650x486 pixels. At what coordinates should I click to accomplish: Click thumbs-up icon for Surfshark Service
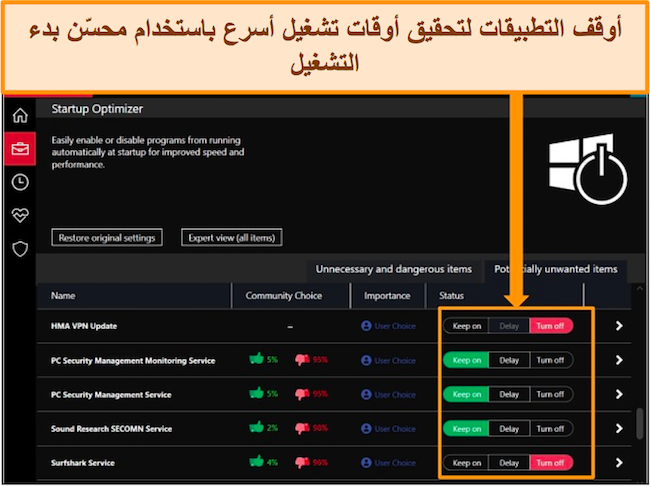pos(257,462)
